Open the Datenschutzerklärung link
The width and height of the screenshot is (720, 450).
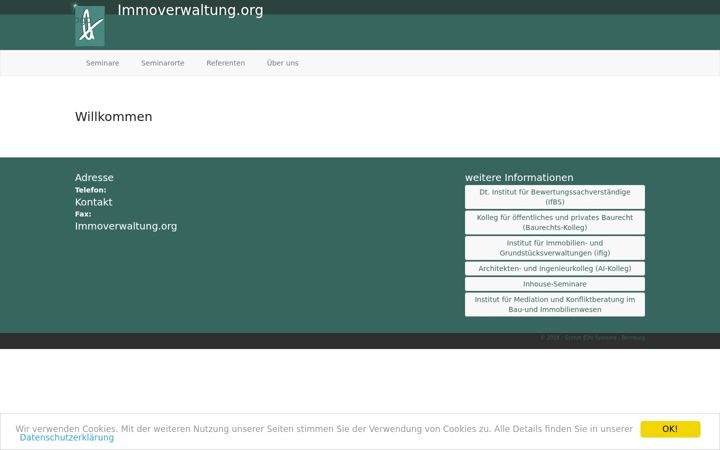67,438
